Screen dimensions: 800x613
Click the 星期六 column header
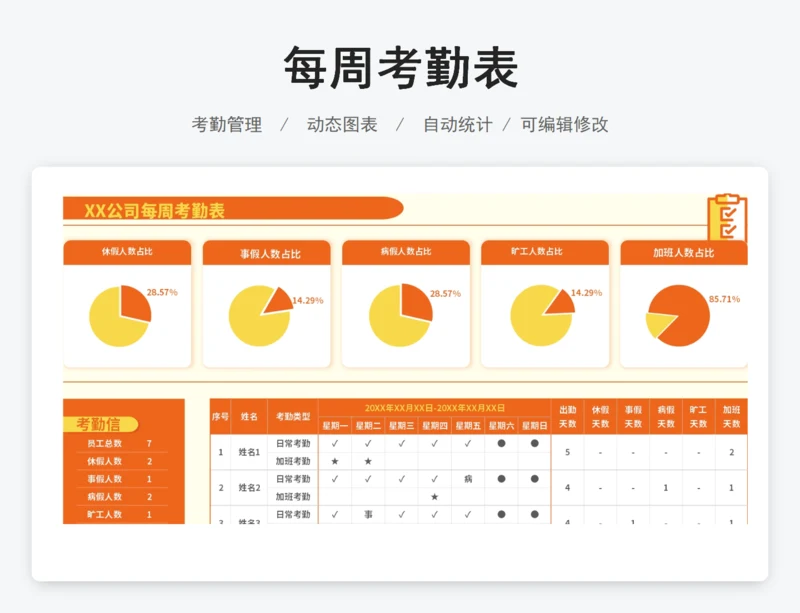502,426
